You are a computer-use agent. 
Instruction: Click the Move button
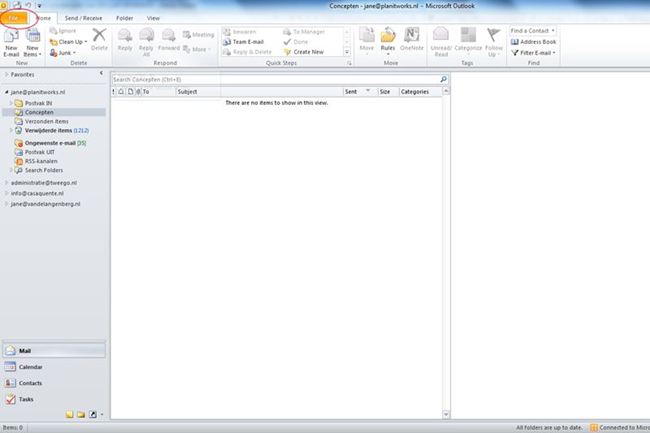tap(366, 41)
